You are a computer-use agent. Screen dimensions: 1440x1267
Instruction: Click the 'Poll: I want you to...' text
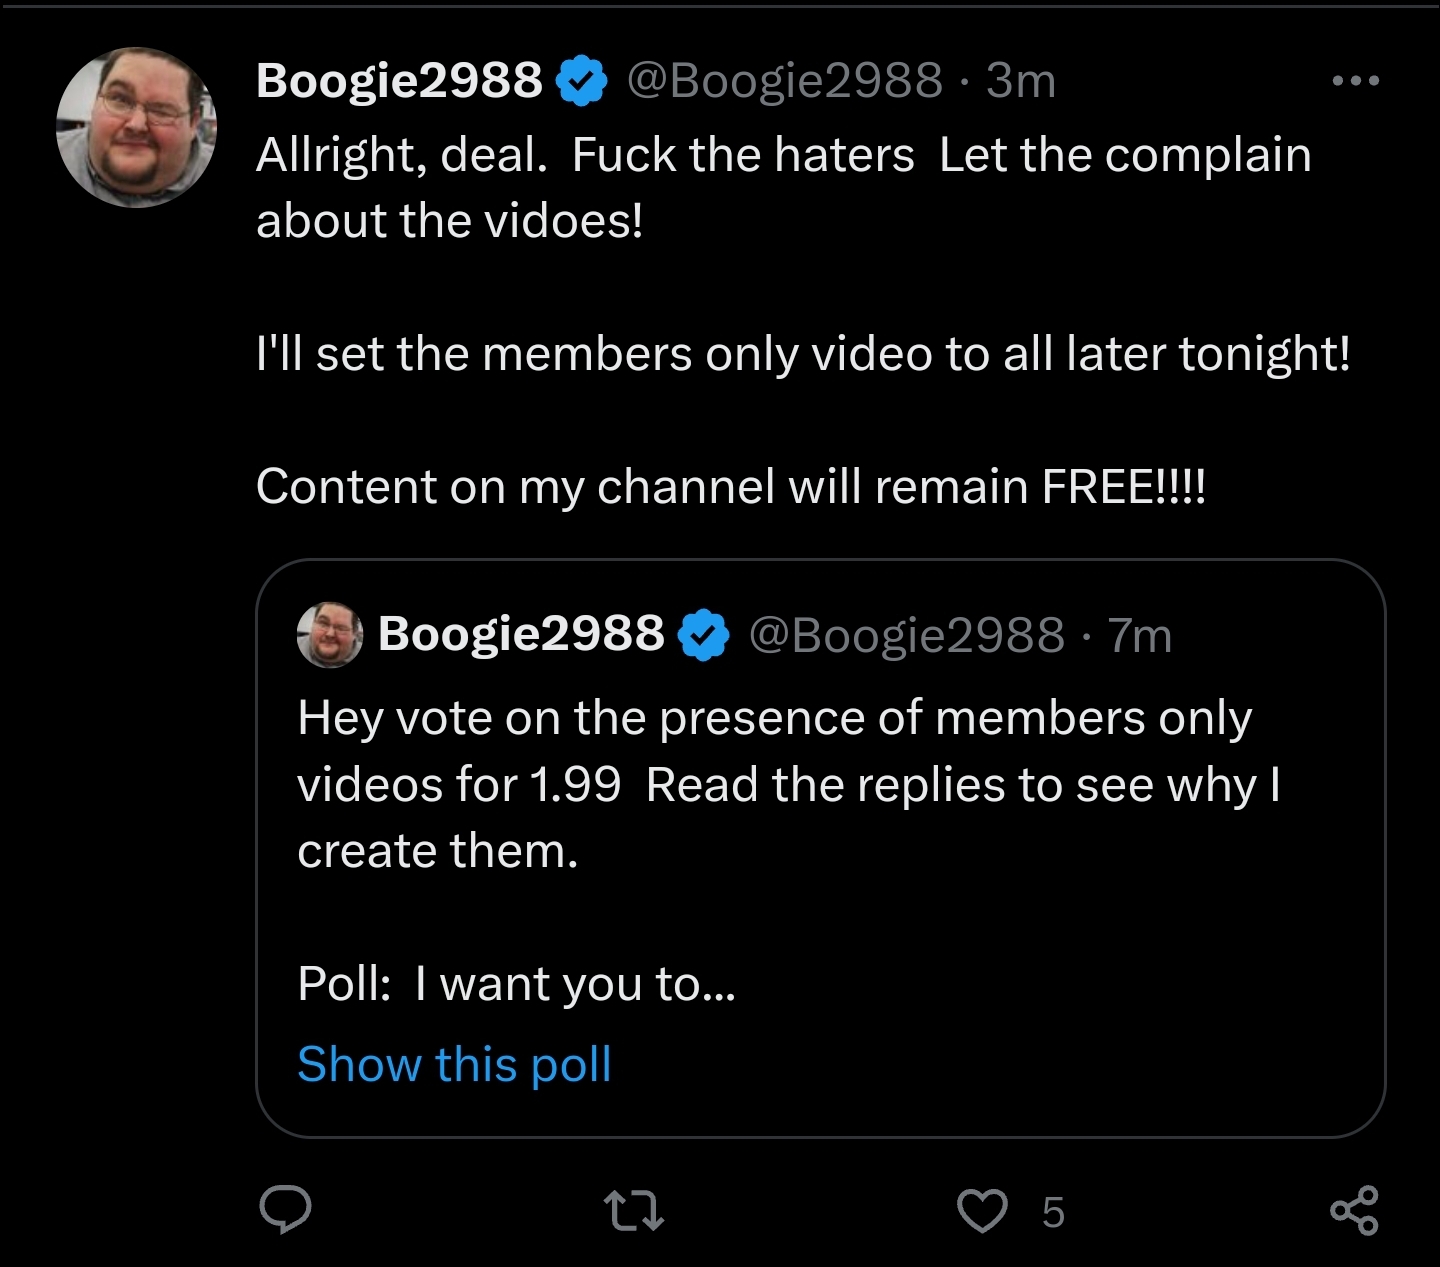tap(516, 984)
